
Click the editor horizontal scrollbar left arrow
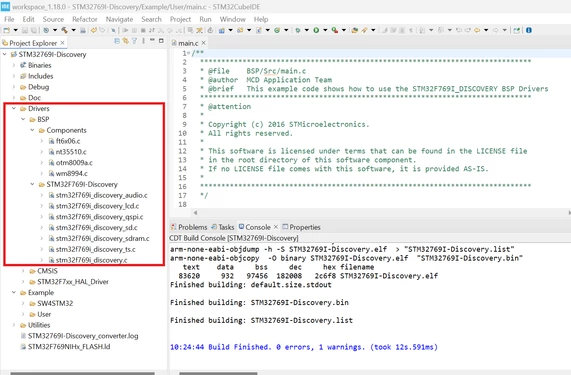click(196, 212)
